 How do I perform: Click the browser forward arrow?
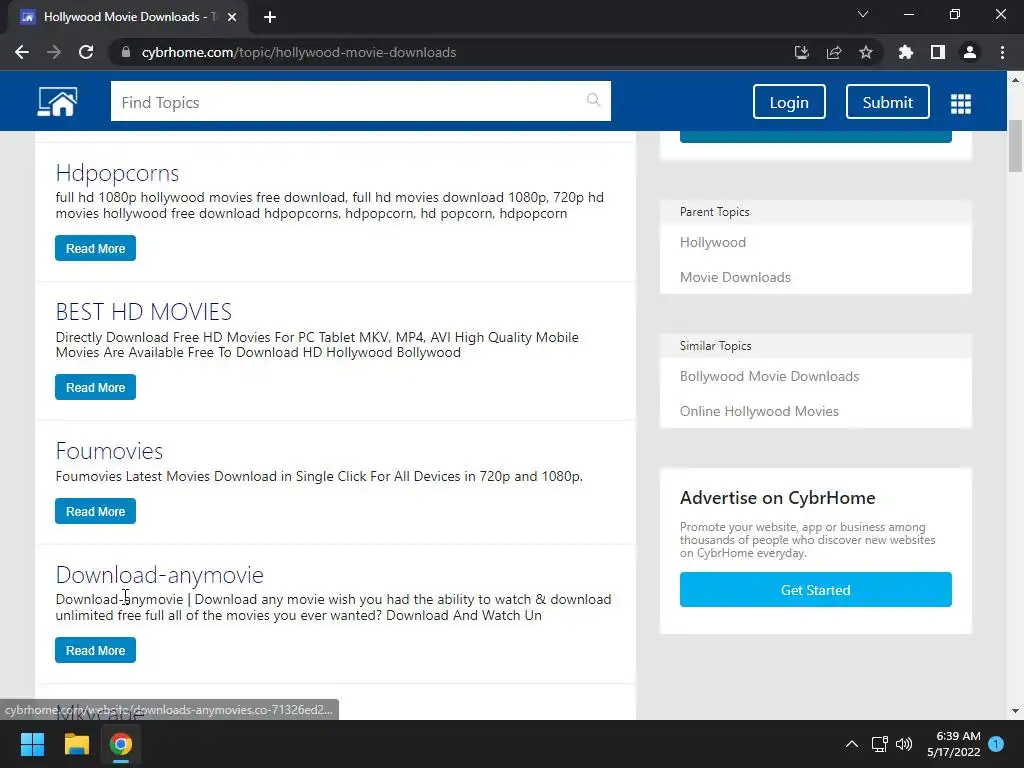[x=54, y=52]
